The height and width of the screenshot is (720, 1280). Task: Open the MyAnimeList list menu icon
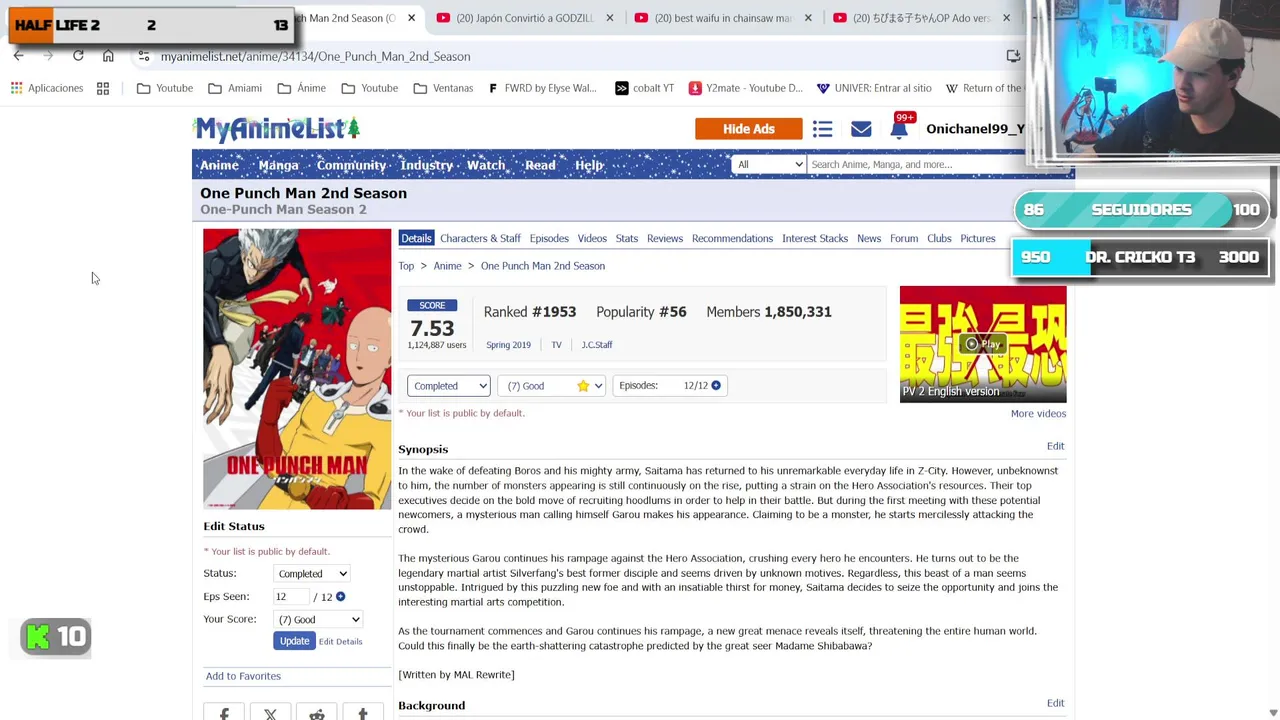822,129
